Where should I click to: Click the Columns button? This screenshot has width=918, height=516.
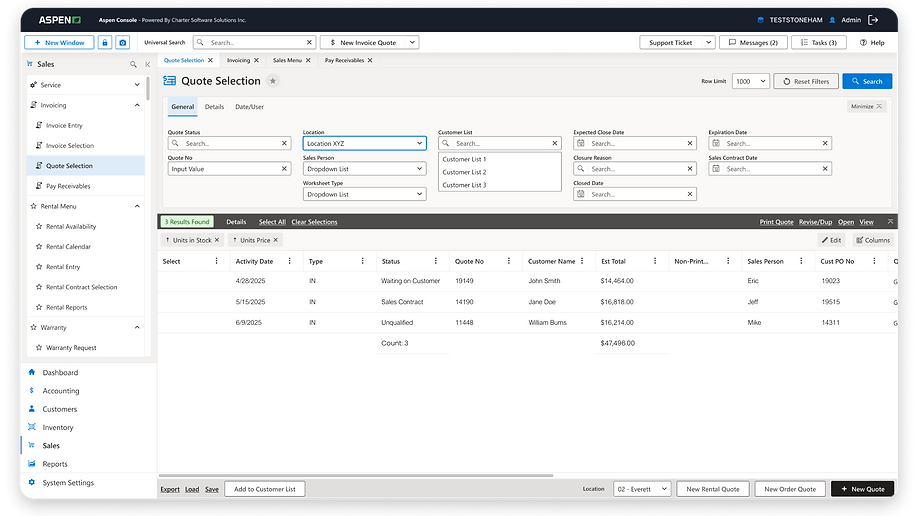(873, 240)
